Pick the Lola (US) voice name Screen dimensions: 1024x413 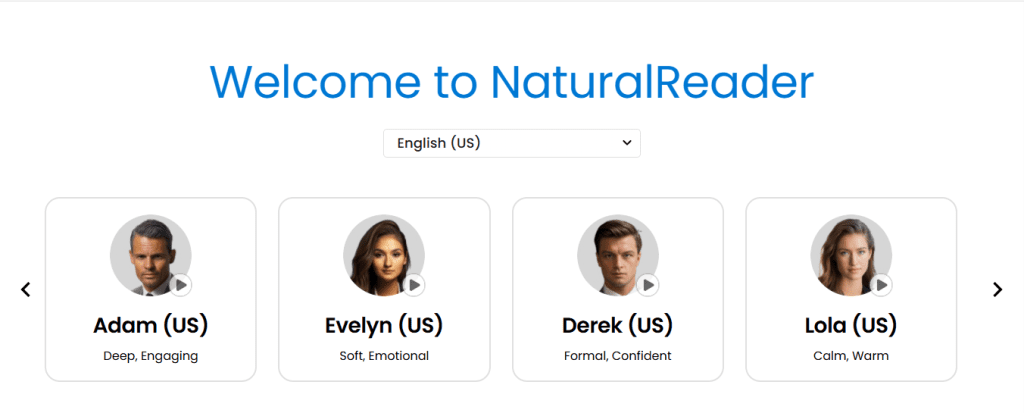(x=851, y=325)
